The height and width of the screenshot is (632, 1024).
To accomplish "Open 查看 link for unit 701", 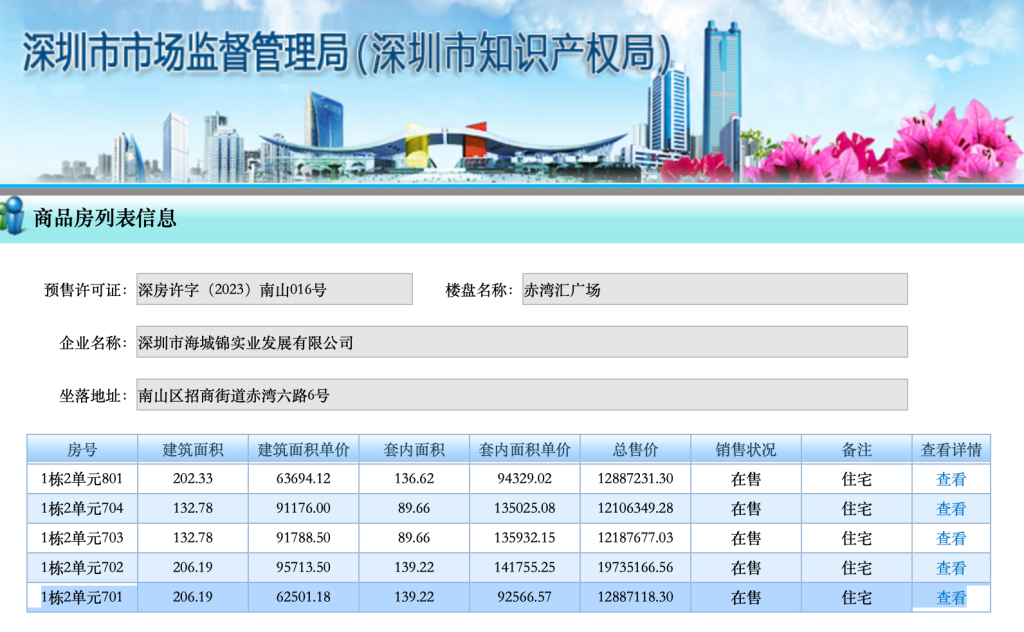I will click(x=950, y=598).
